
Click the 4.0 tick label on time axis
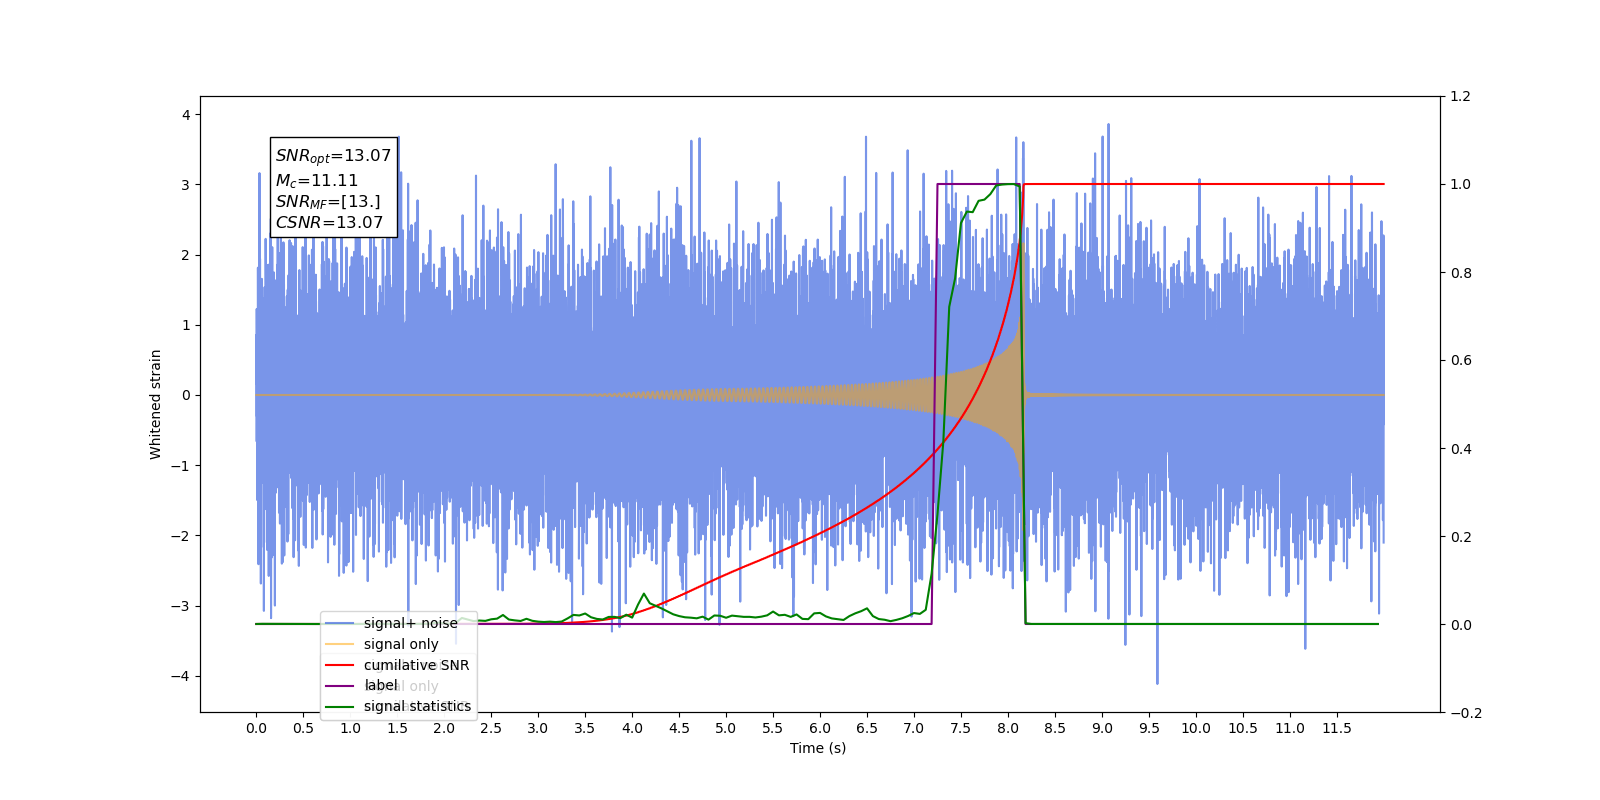632,728
